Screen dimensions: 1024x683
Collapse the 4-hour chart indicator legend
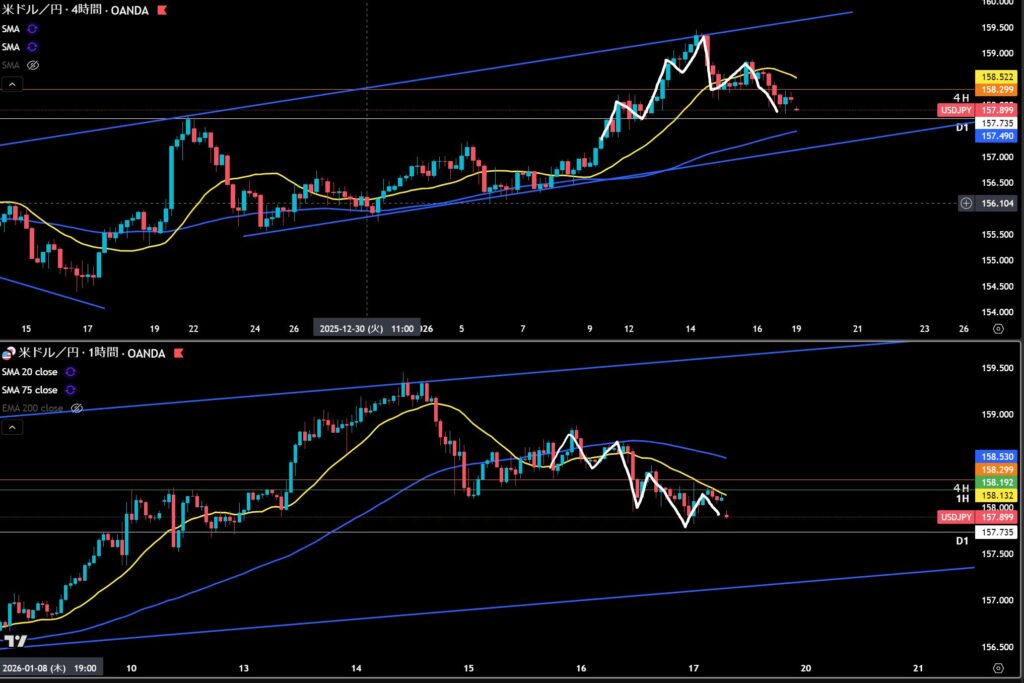[12, 85]
